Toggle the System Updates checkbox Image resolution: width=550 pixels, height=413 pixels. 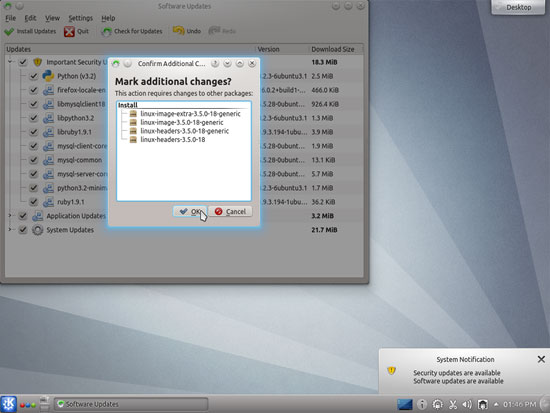(23, 230)
